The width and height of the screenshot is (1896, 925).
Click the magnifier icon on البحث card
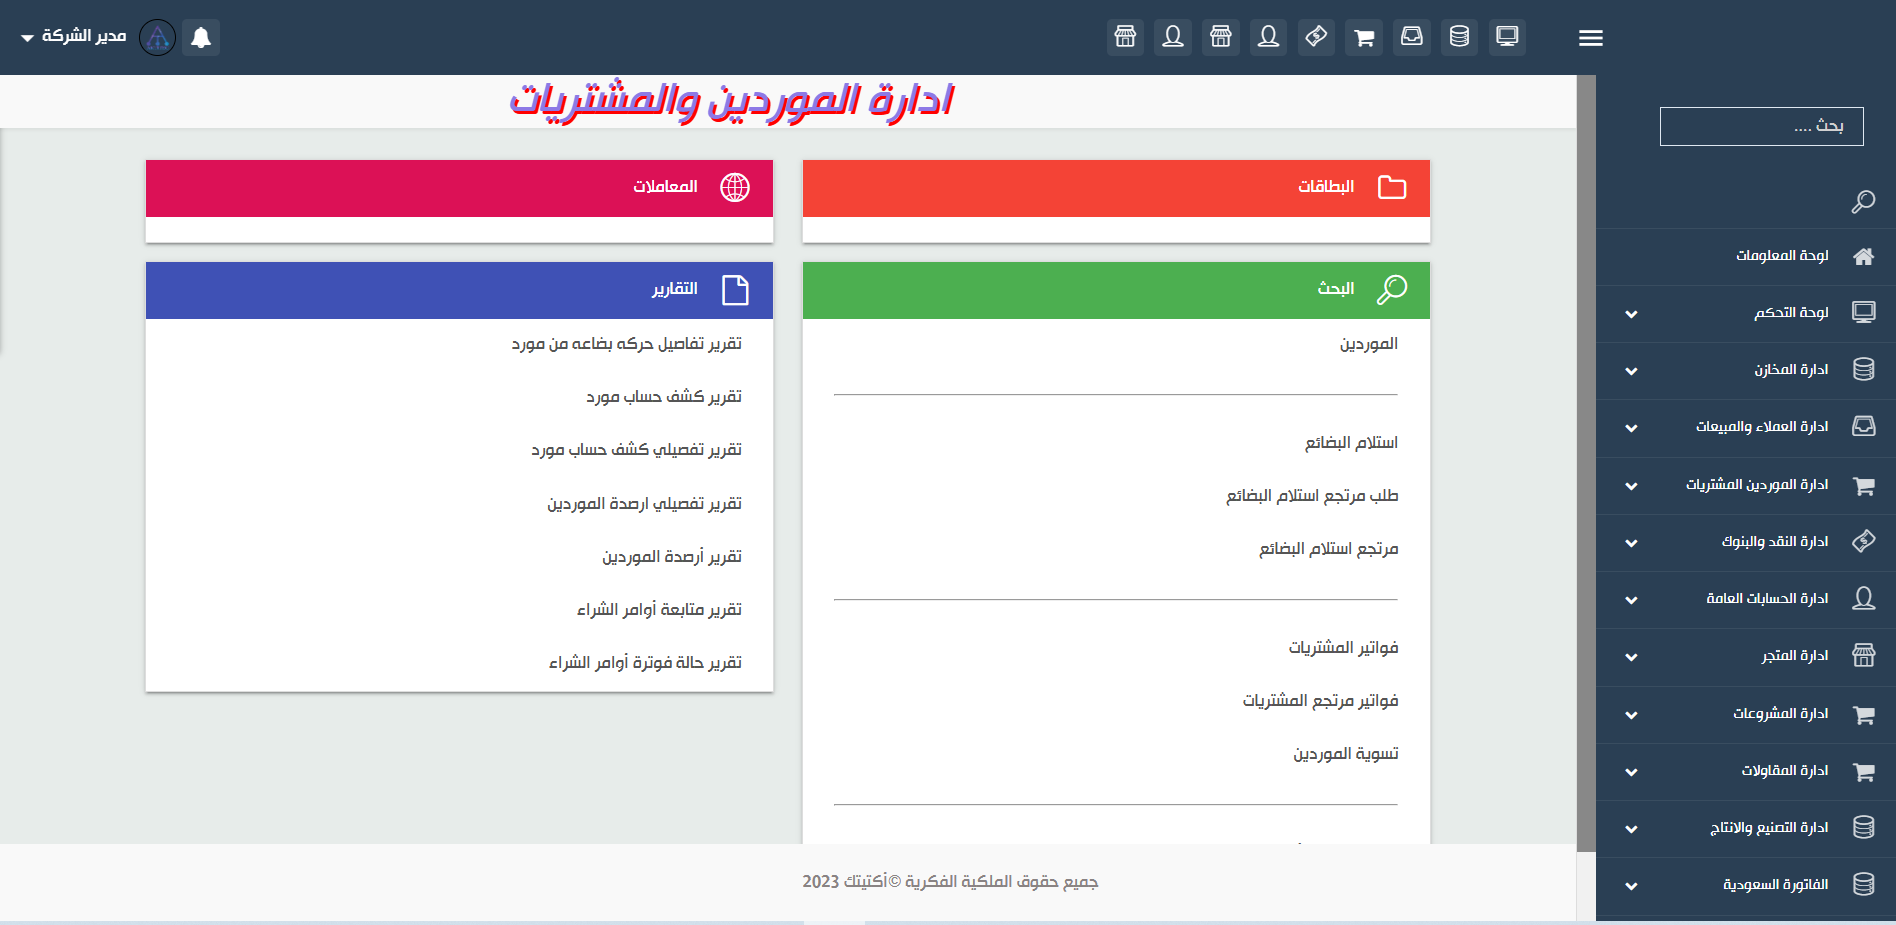1392,289
